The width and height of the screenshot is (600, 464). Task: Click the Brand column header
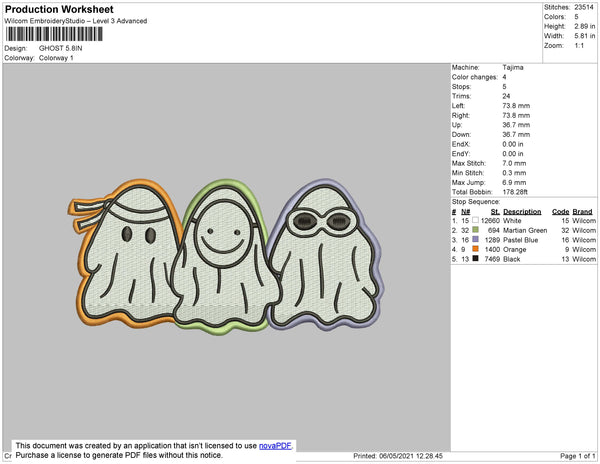[583, 212]
